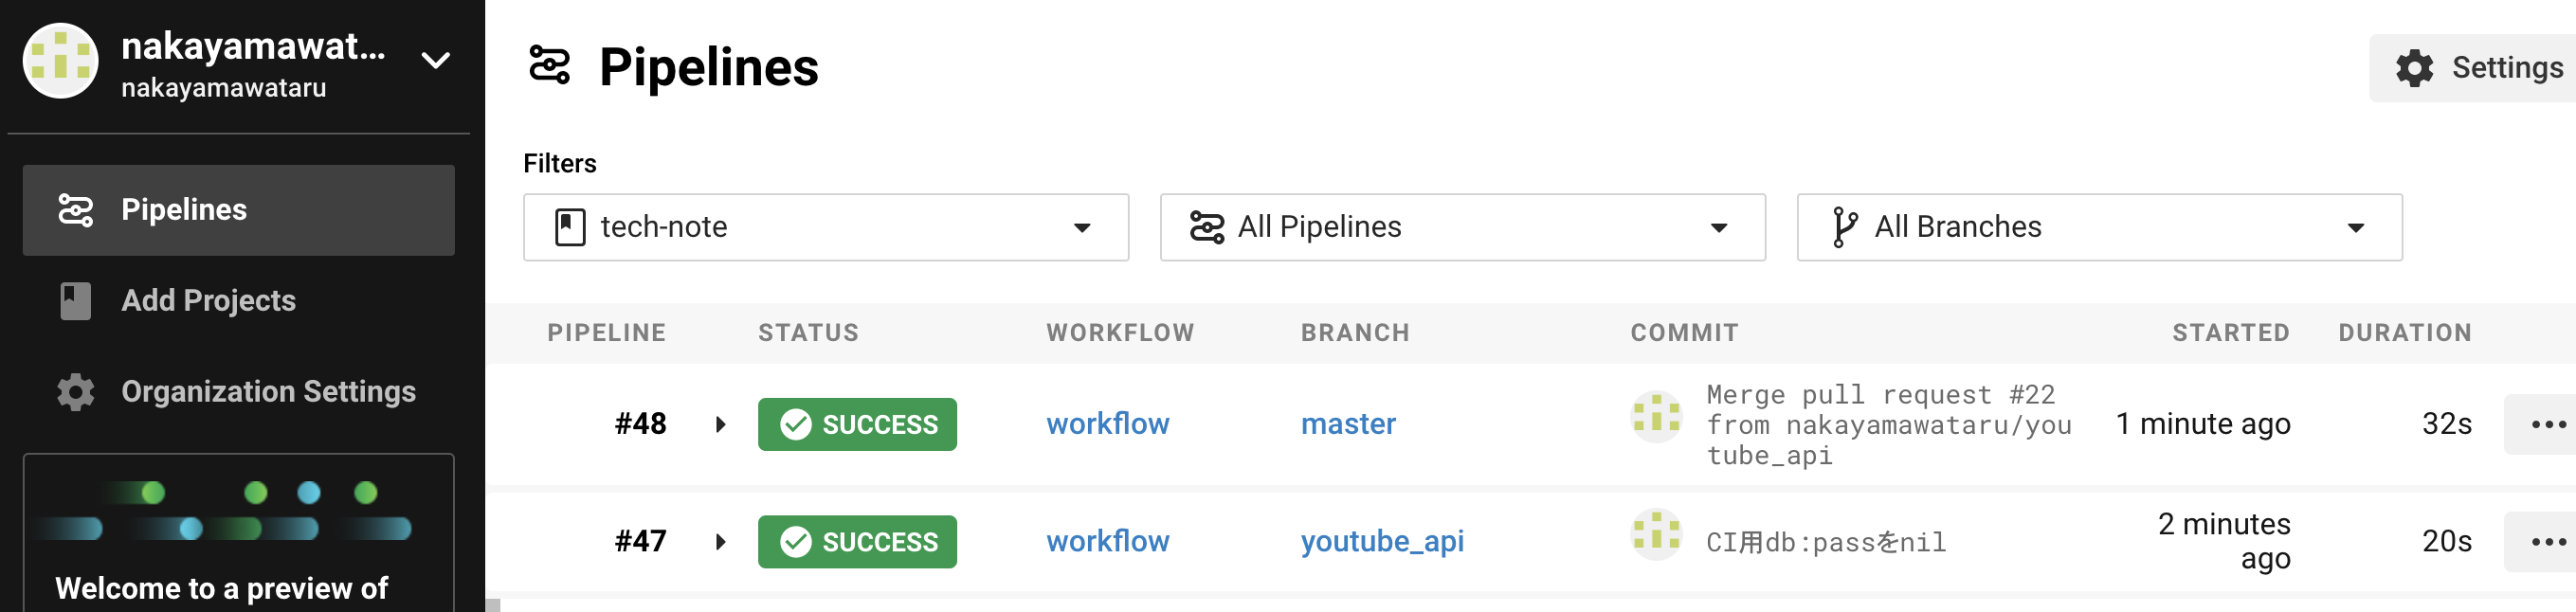2576x612 pixels.
Task: Click the organization avatar icon in sidebar
Action: click(60, 61)
